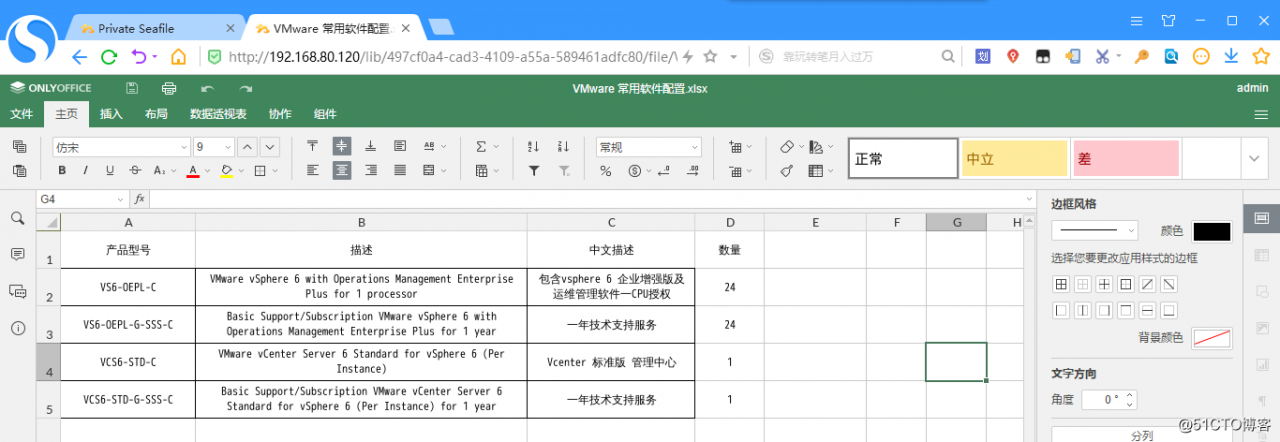Sort descending Z to A
The image size is (1280, 442).
[x=563, y=147]
